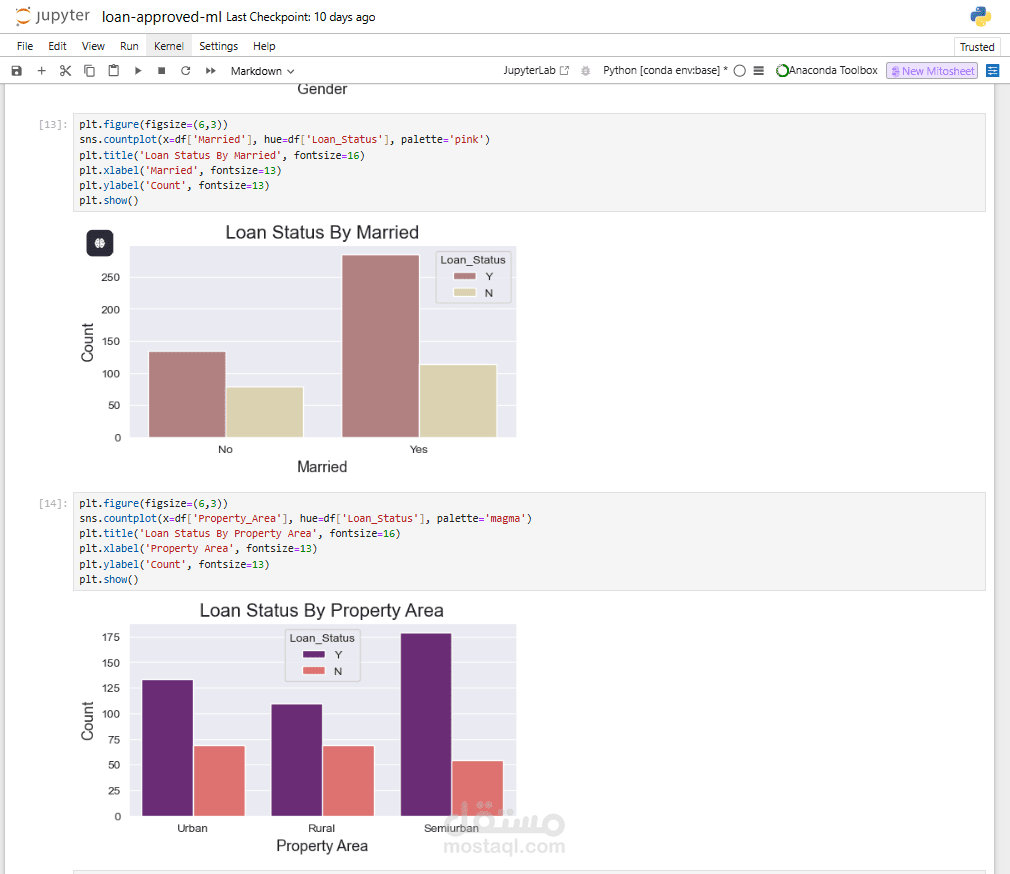Restart kernel and run all cells
Screen dimensions: 1010x874
[210, 71]
